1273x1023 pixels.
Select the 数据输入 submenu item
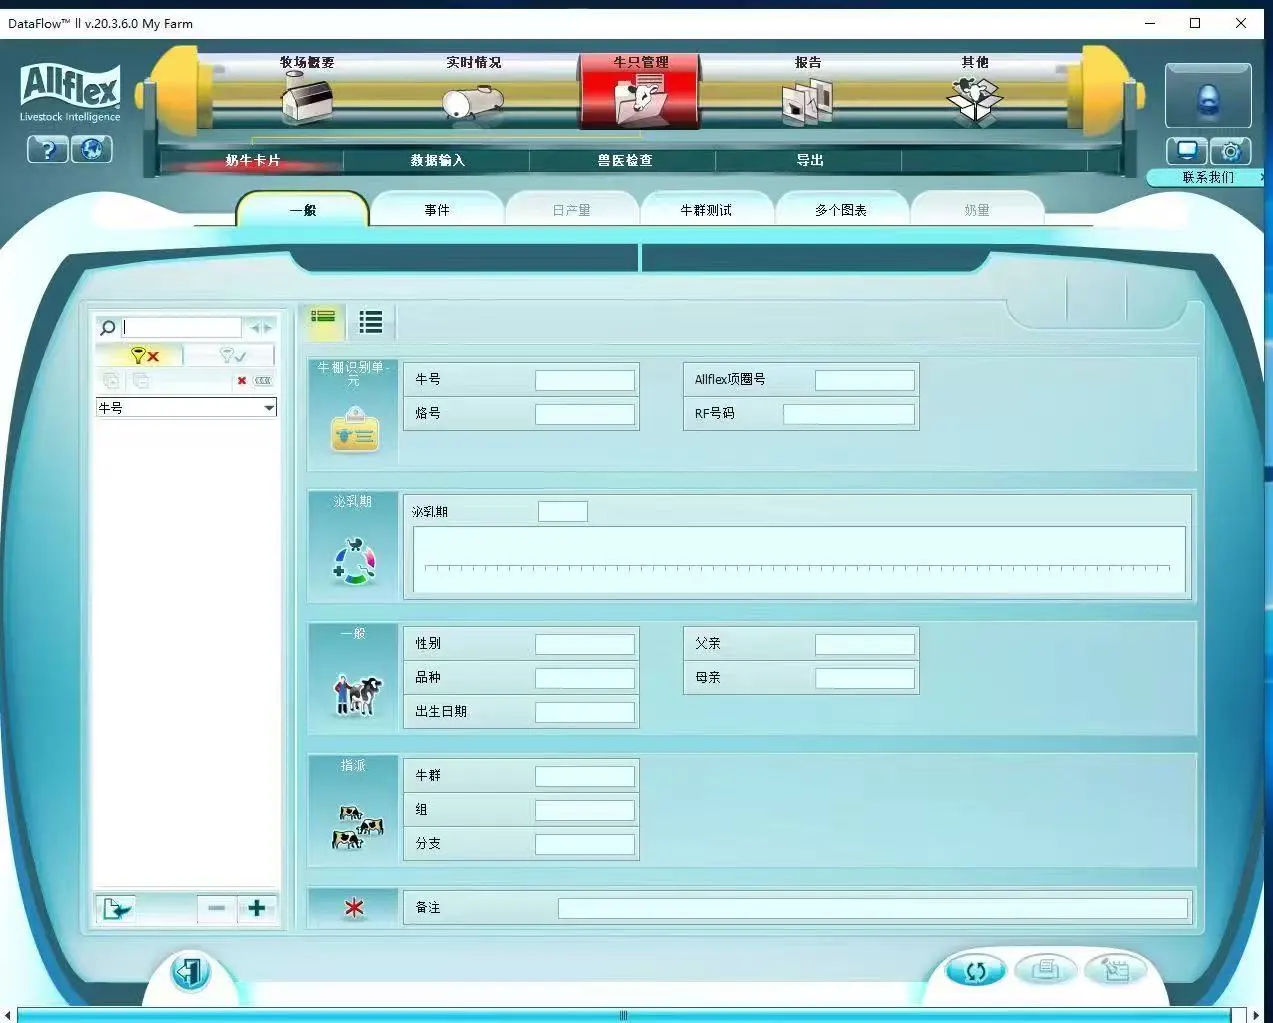437,160
